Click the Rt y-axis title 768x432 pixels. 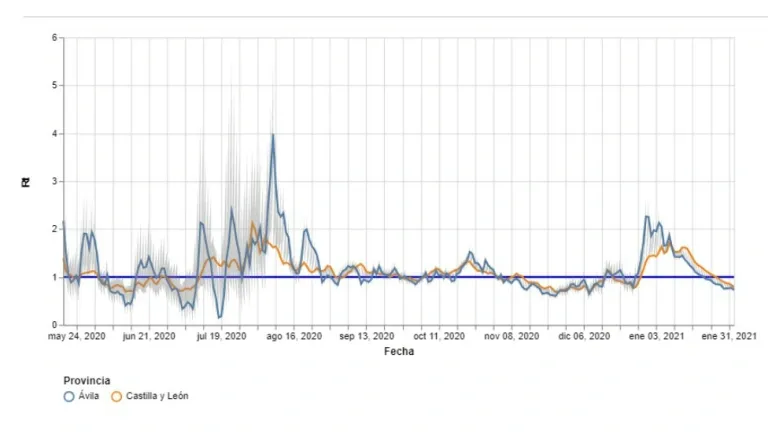(x=26, y=182)
